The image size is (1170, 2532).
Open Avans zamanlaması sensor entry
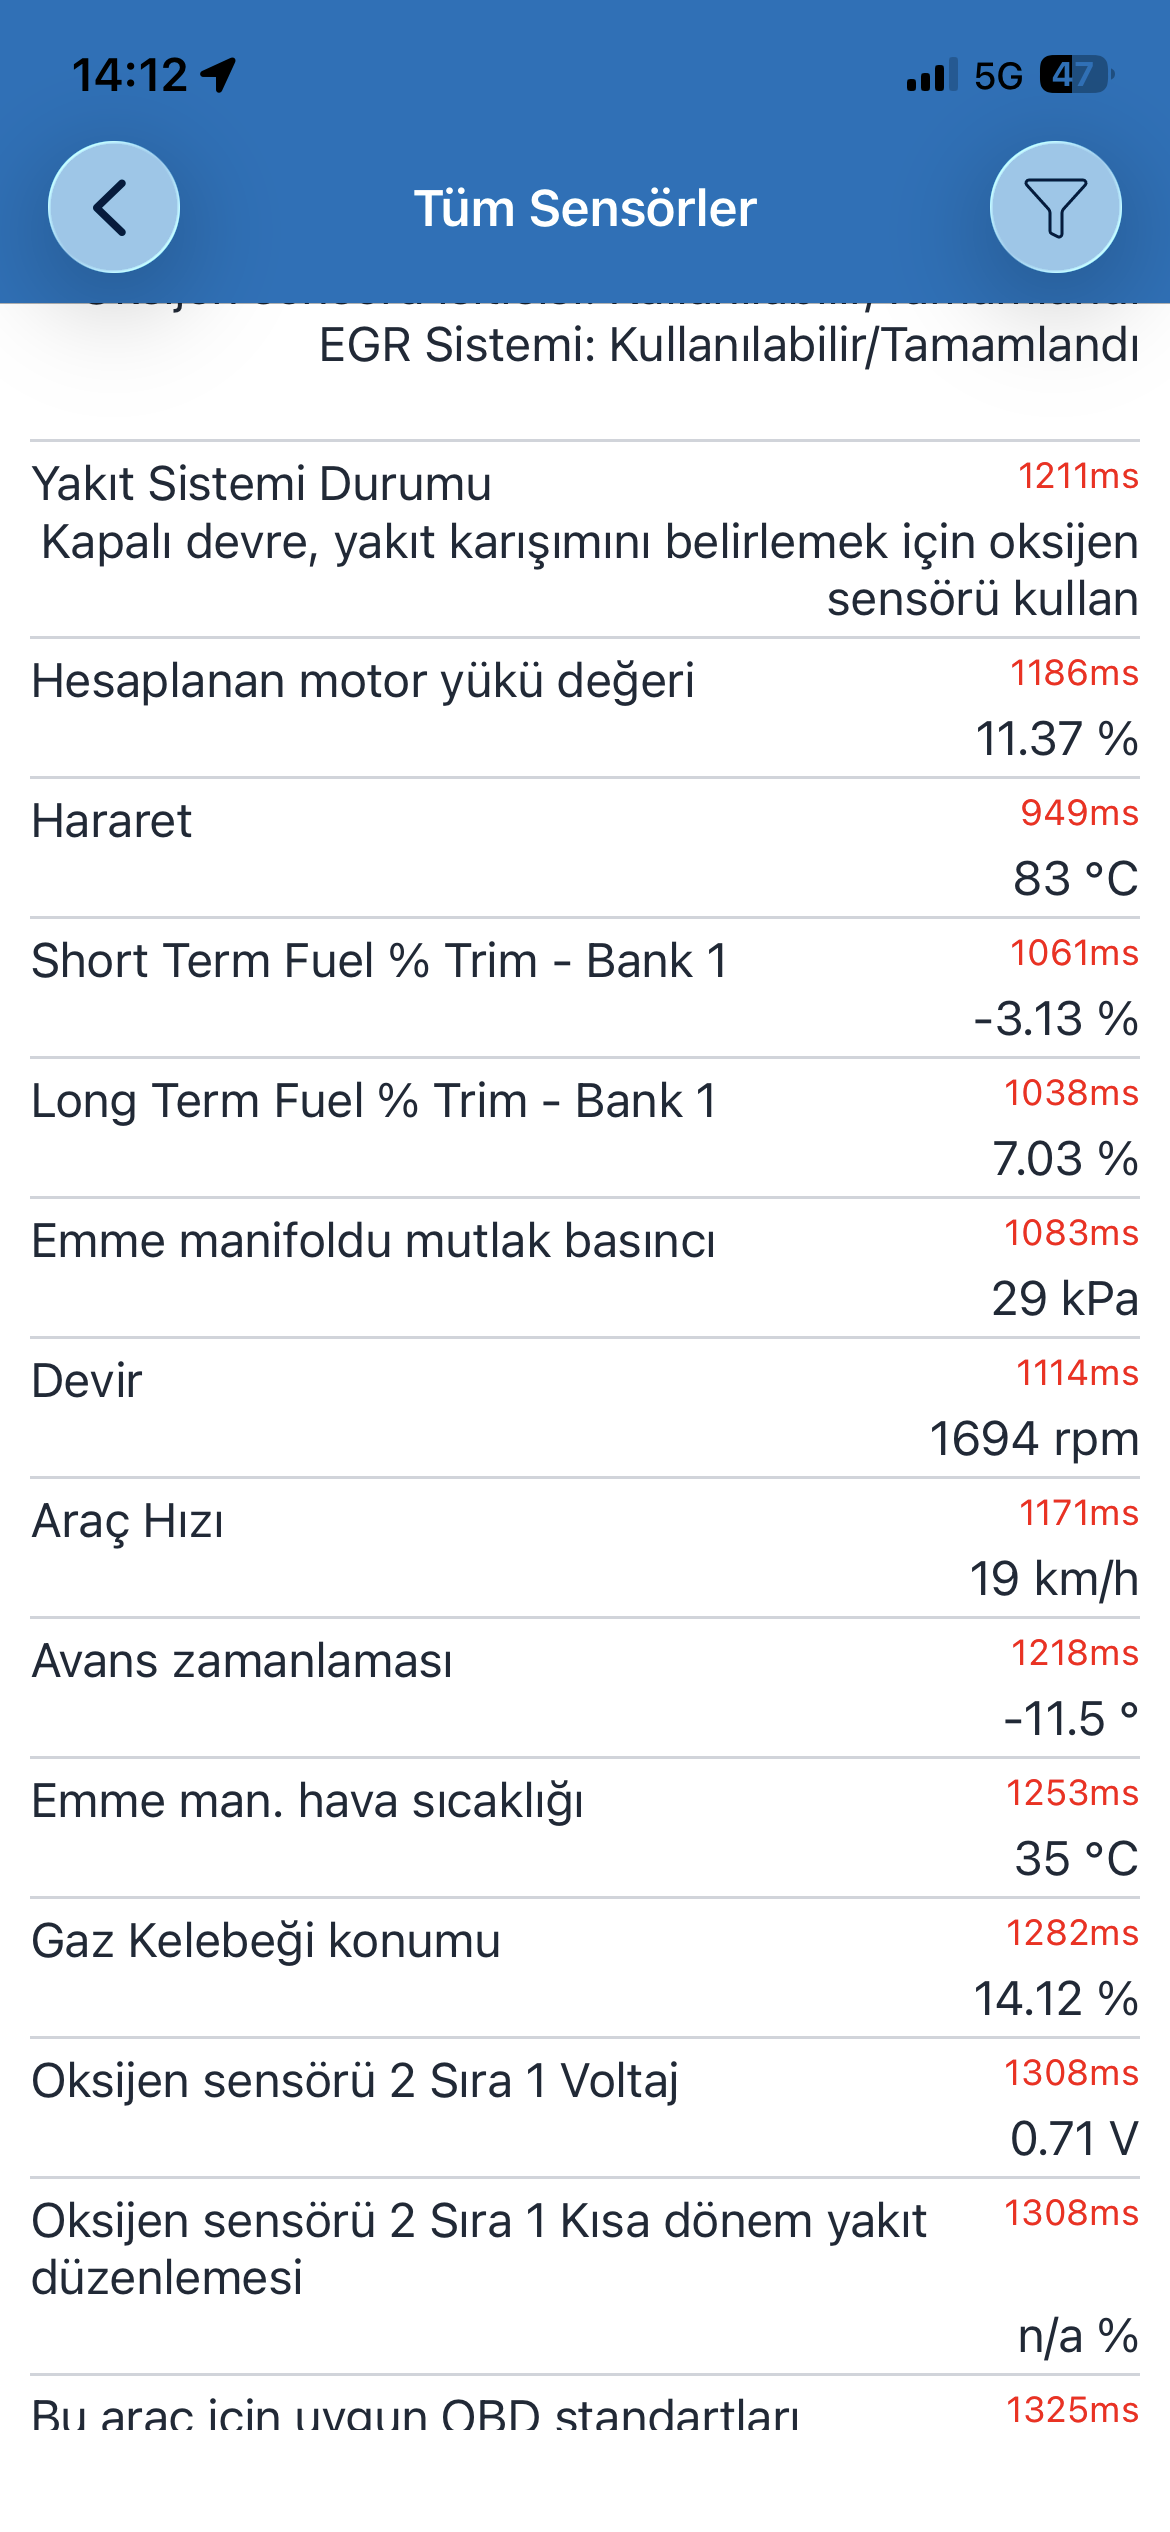point(585,1688)
